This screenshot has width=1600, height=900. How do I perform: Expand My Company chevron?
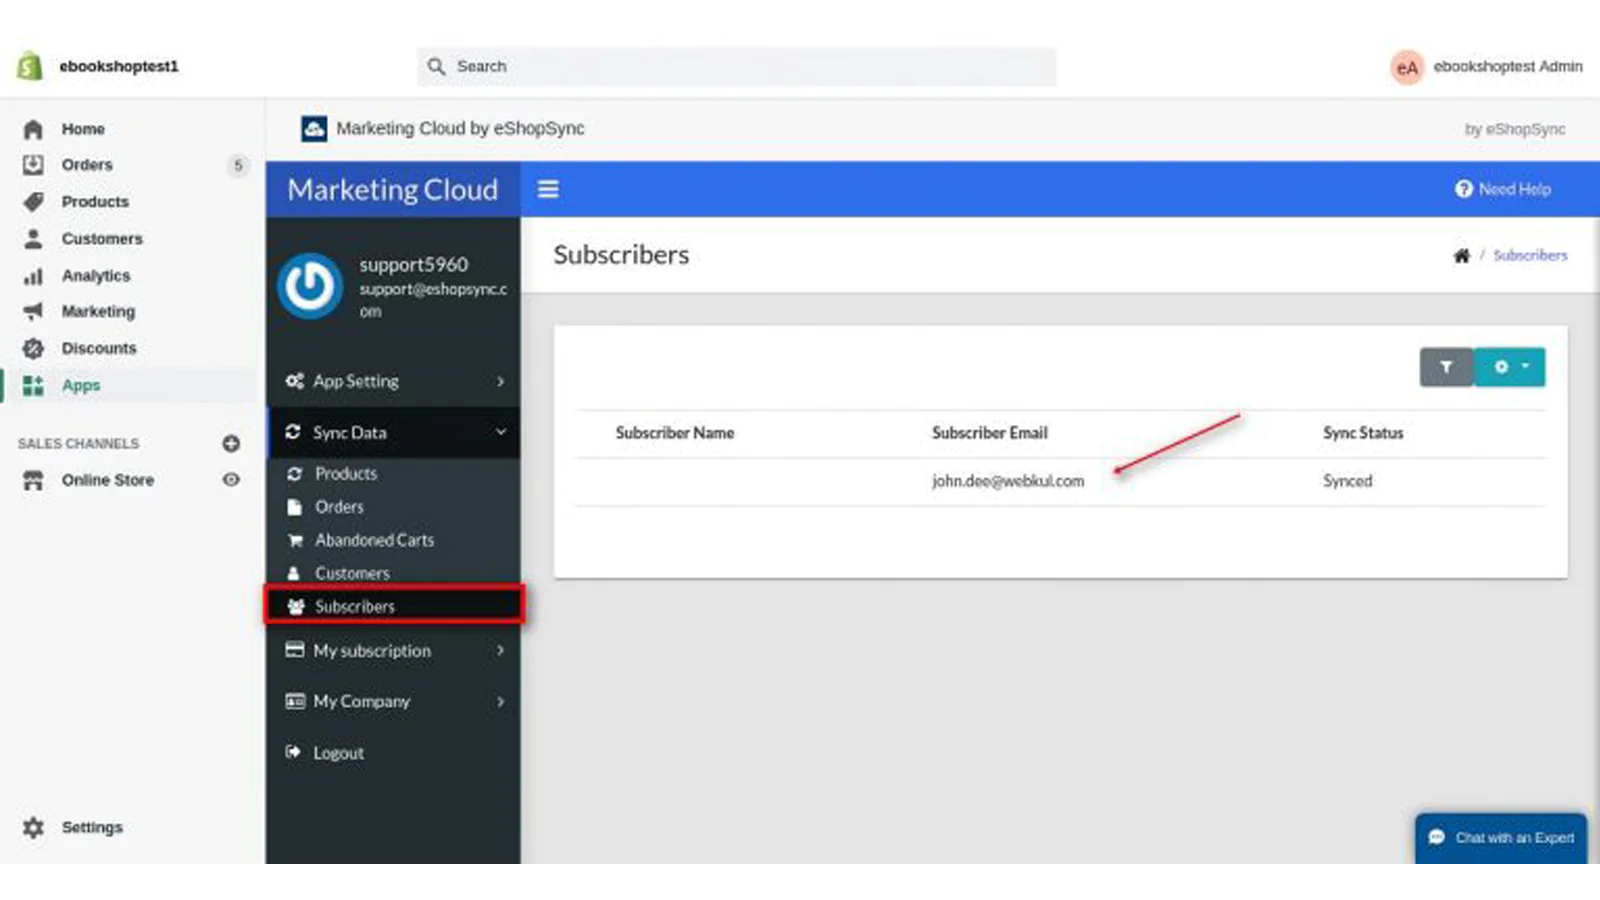[x=500, y=702]
